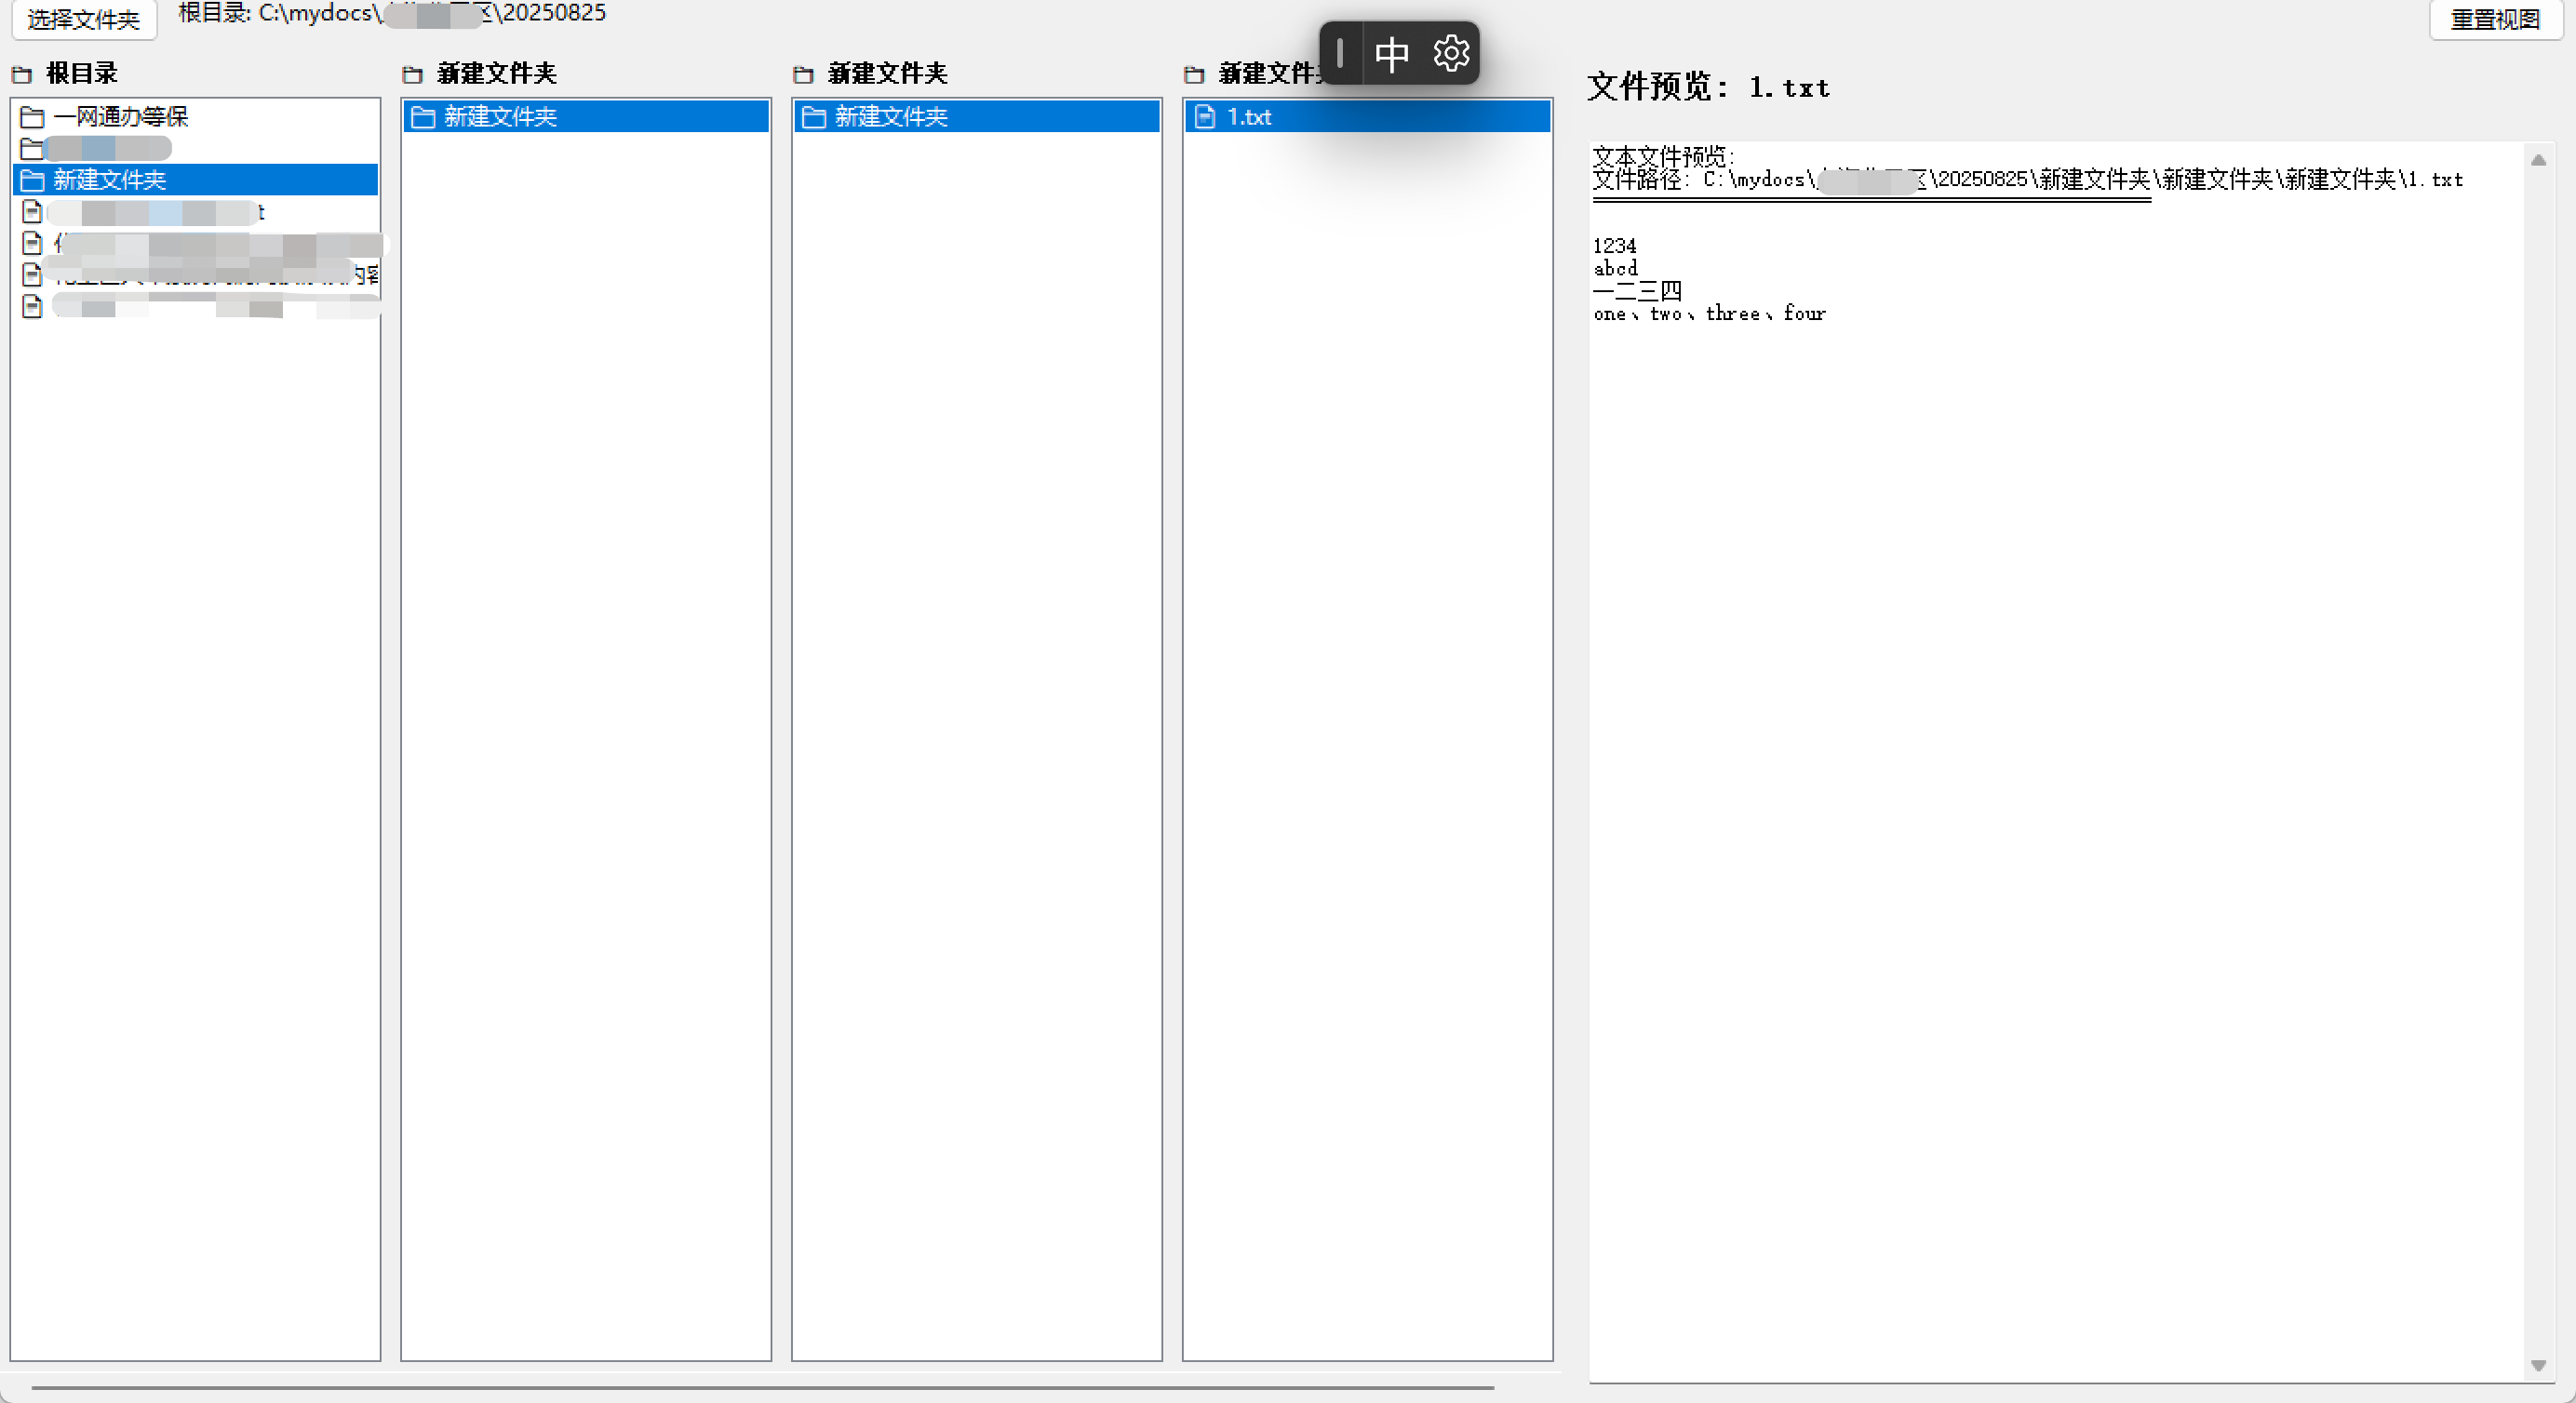2576x1403 pixels.
Task: Click folder icon in second column header
Action: click(x=412, y=74)
